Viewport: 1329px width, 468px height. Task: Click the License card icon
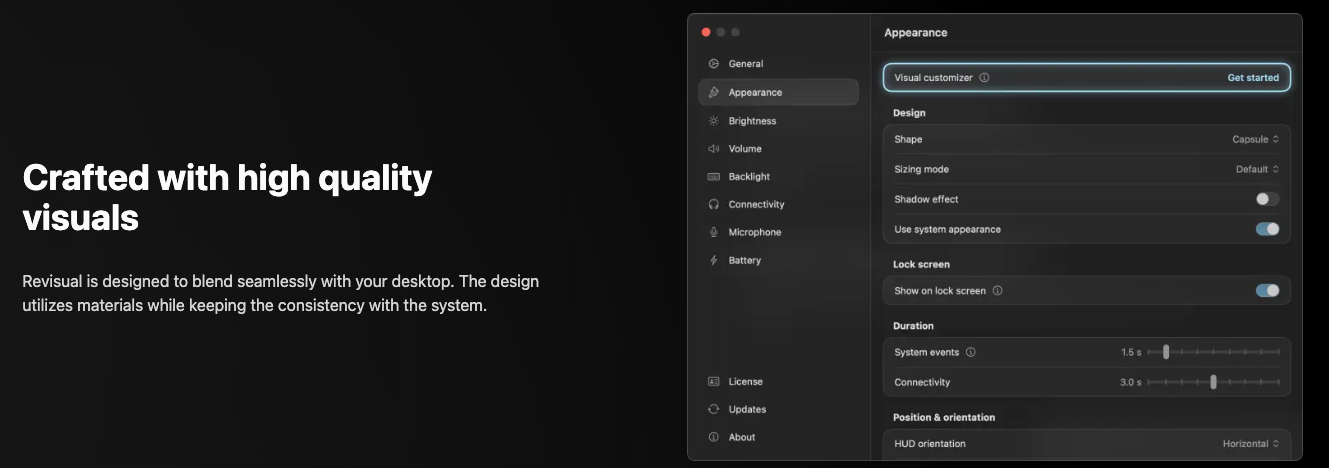pos(714,381)
